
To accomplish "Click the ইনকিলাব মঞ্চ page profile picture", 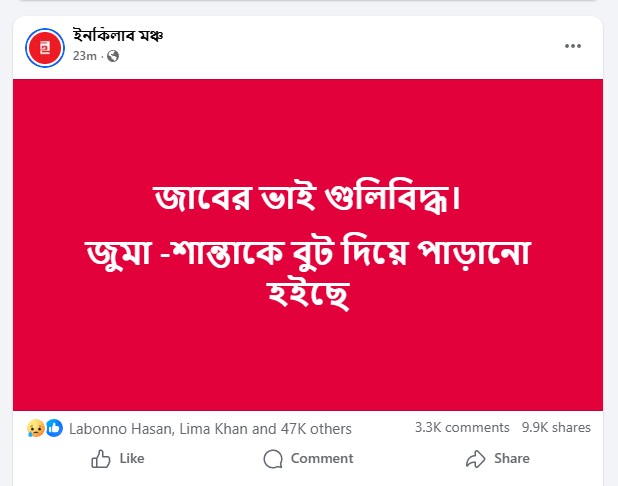I will coord(46,47).
